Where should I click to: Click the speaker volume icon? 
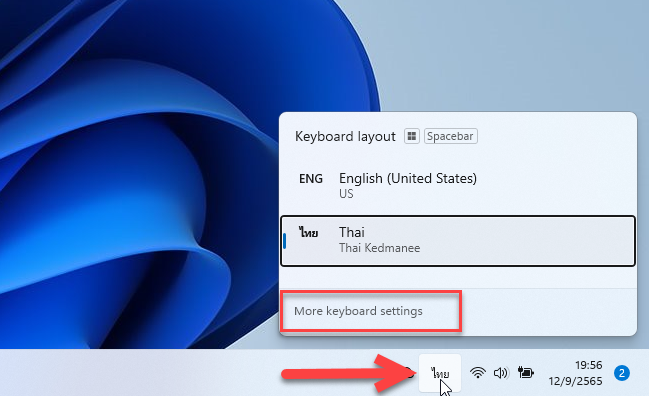click(501, 373)
